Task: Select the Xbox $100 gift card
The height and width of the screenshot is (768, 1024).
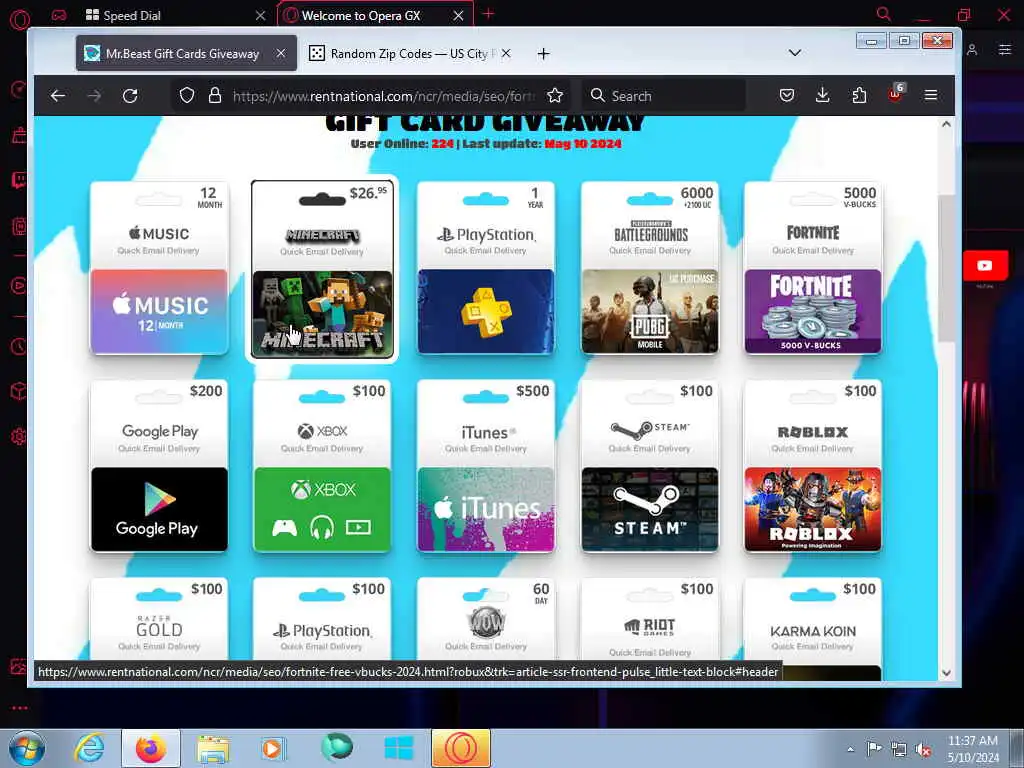Action: [x=323, y=466]
